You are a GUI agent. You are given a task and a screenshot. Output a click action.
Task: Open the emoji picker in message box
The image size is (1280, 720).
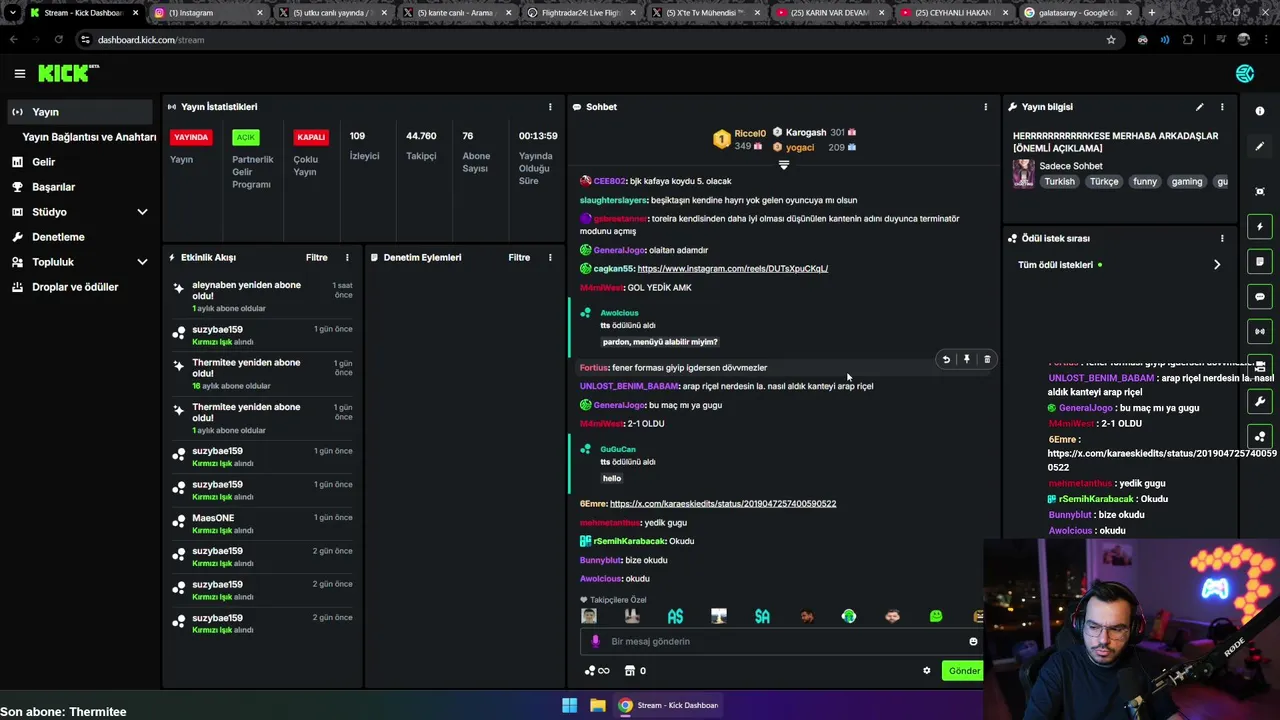click(x=973, y=641)
